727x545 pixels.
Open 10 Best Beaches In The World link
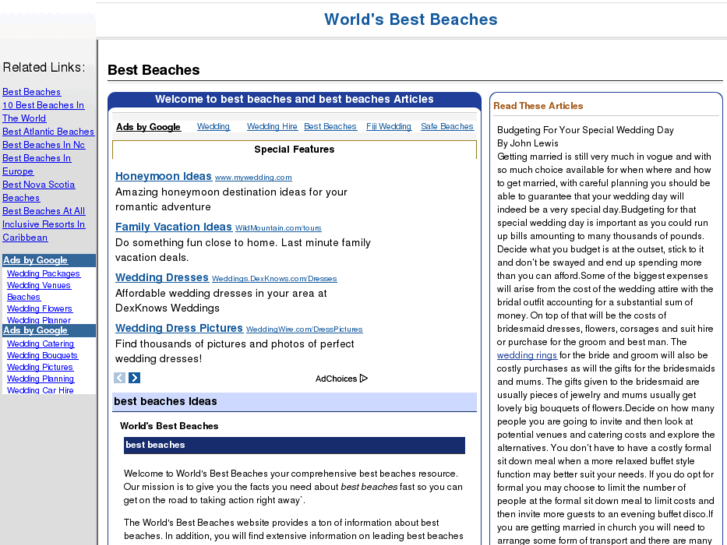tap(43, 112)
